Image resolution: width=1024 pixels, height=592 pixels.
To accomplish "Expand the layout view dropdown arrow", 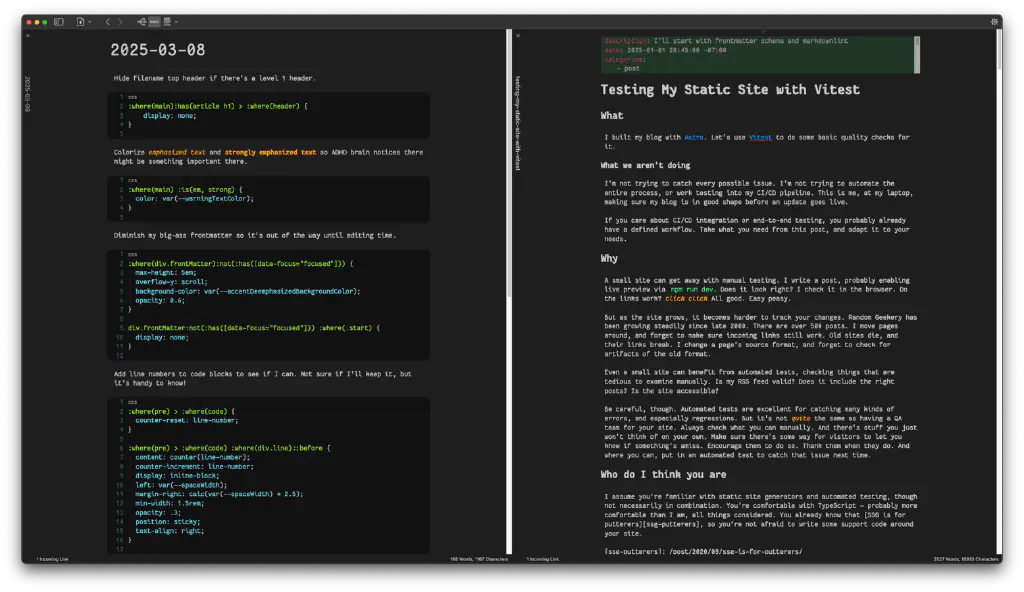I will click(x=177, y=21).
